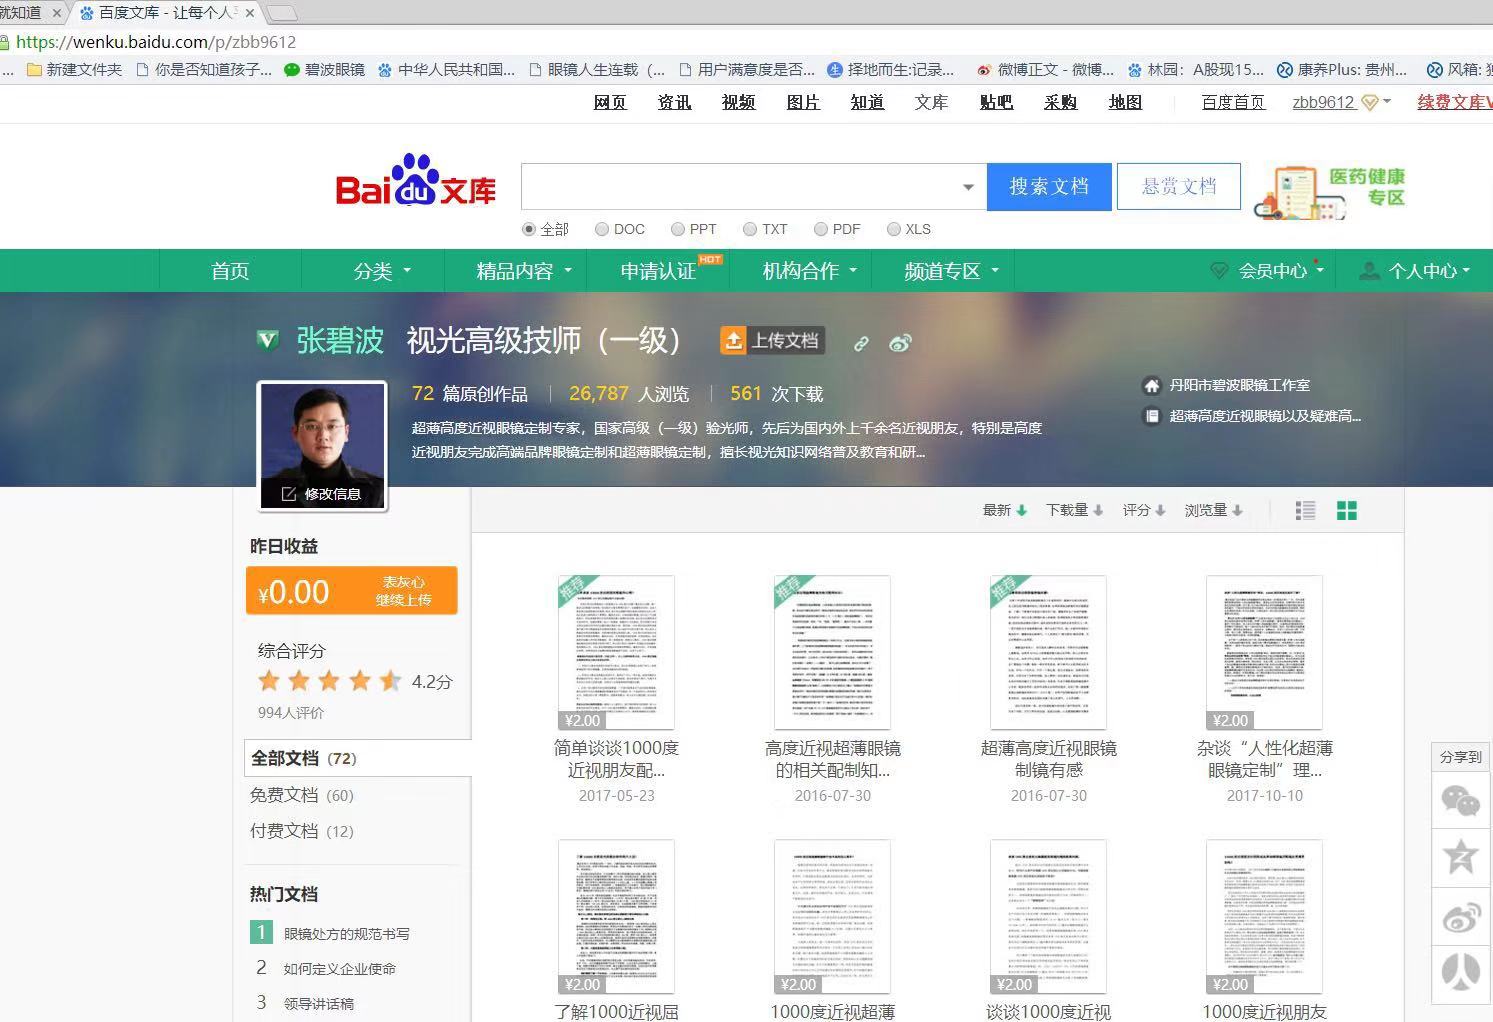Open the search box suggestion dropdown arrow
1493x1022 pixels.
coord(968,187)
